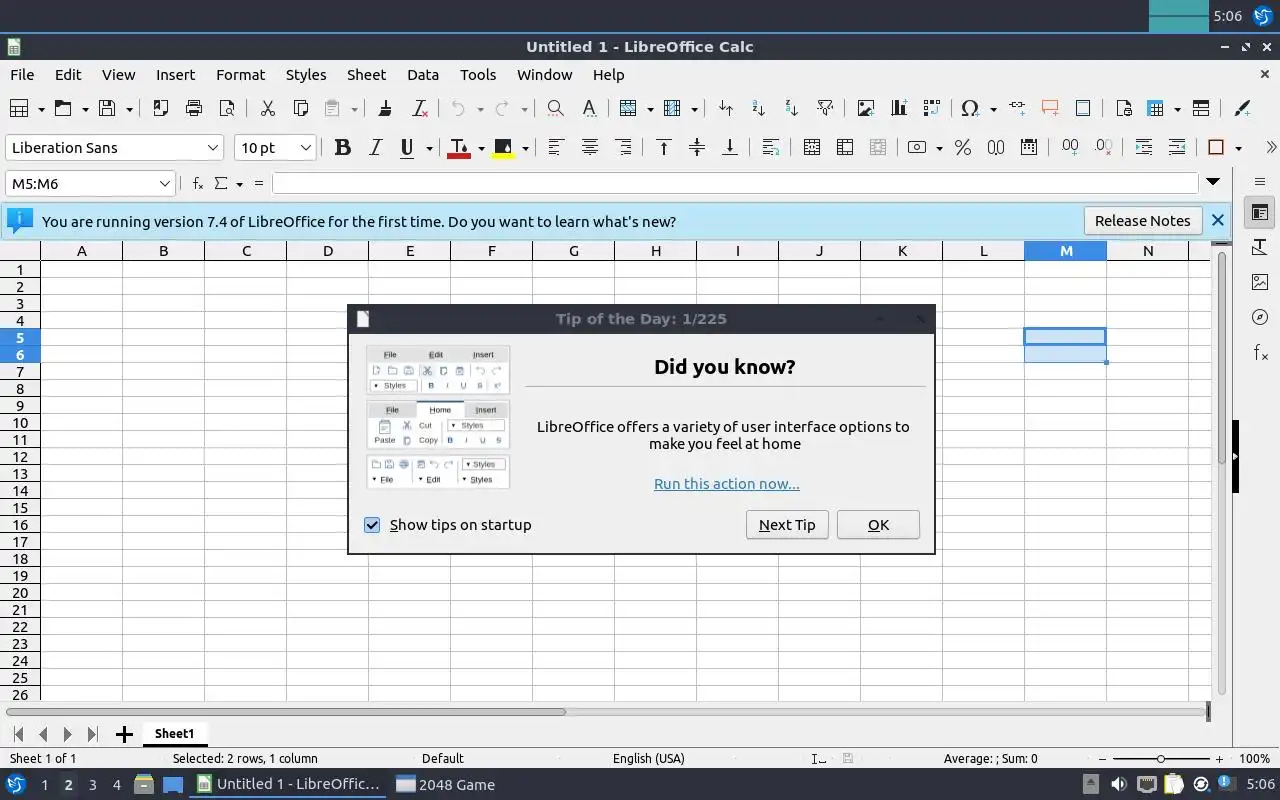Image resolution: width=1280 pixels, height=800 pixels.
Task: Select the Sheet1 tab
Action: pos(174,733)
